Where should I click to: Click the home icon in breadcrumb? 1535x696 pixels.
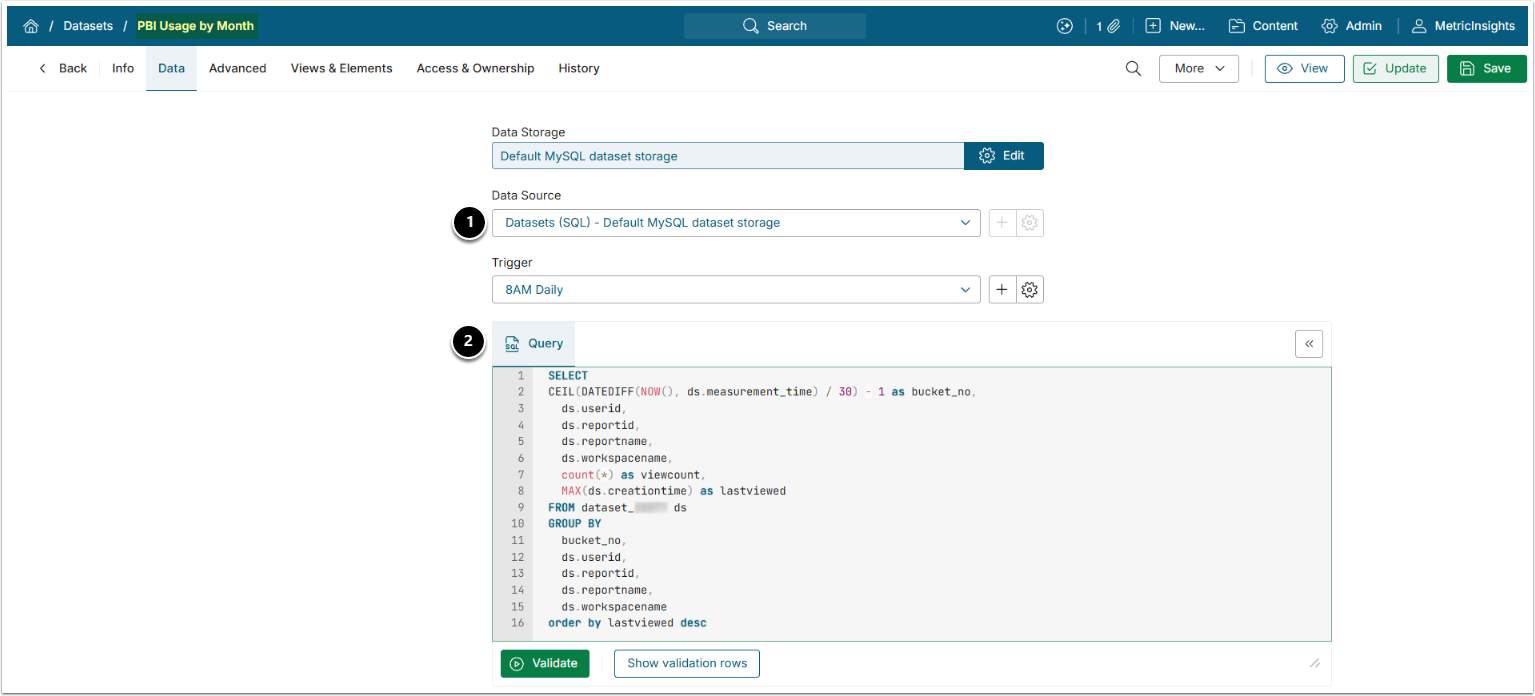(x=30, y=26)
